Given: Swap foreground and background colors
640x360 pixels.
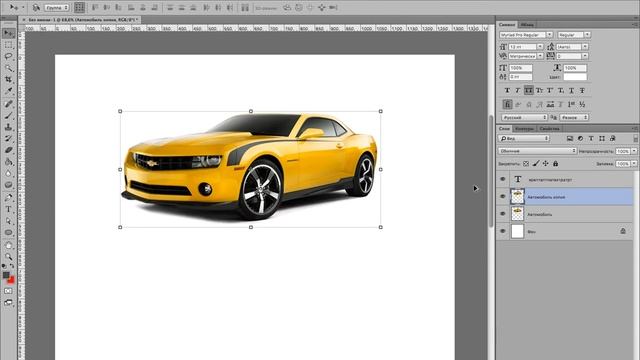Looking at the screenshot, I should [x=12, y=266].
